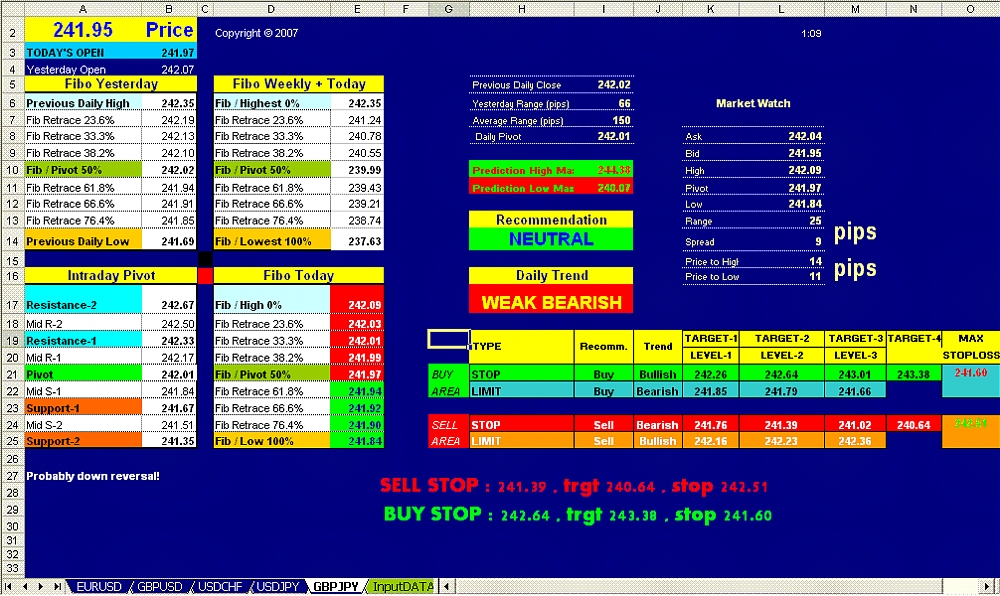
Task: Open the GBPUSD sheet tab
Action: (161, 587)
